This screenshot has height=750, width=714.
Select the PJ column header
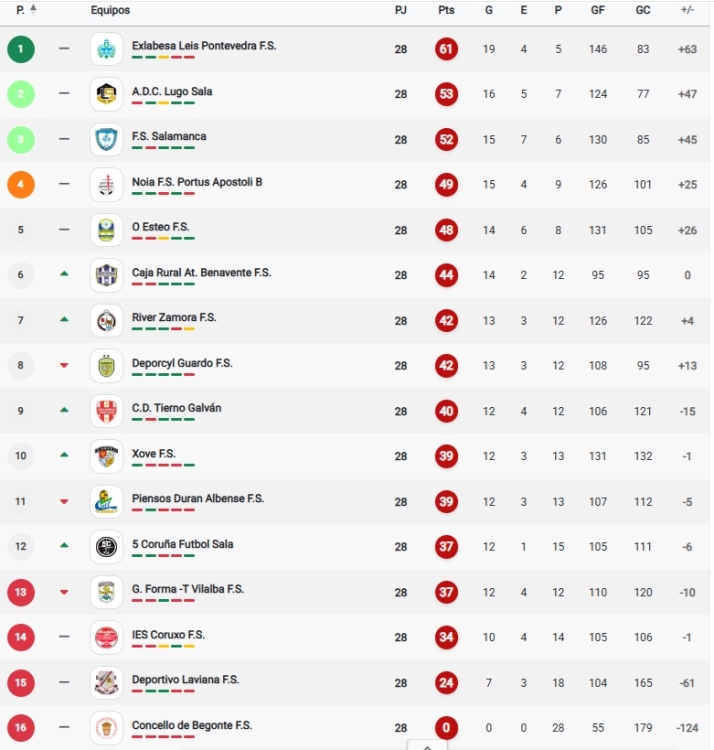tap(400, 10)
